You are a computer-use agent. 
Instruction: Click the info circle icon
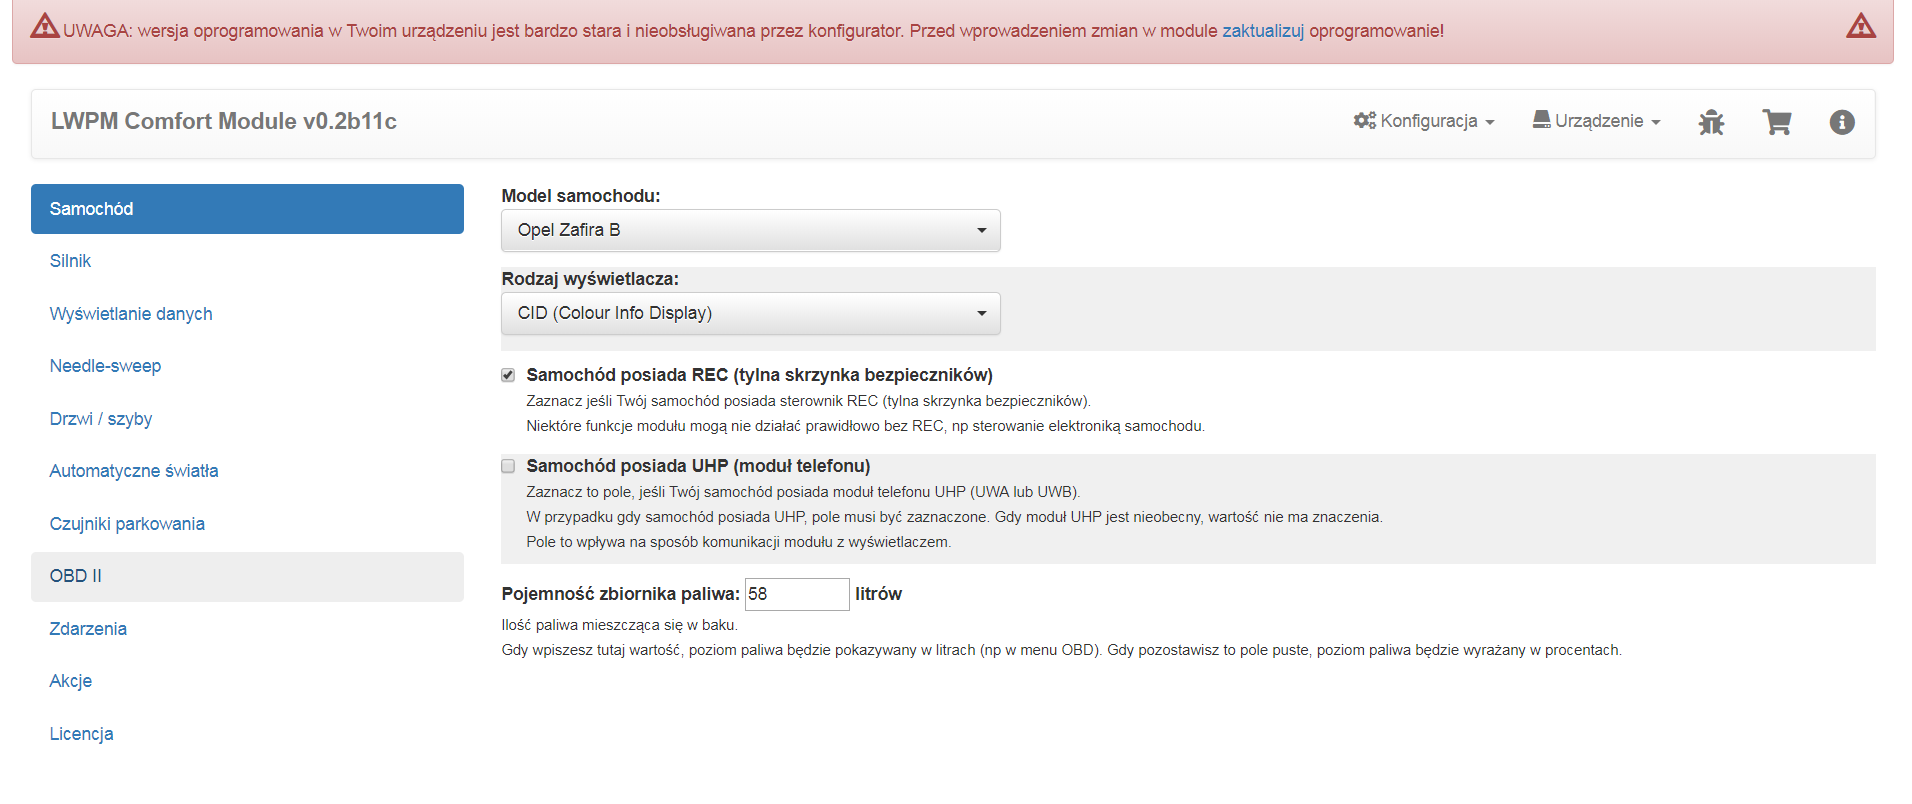1841,122
